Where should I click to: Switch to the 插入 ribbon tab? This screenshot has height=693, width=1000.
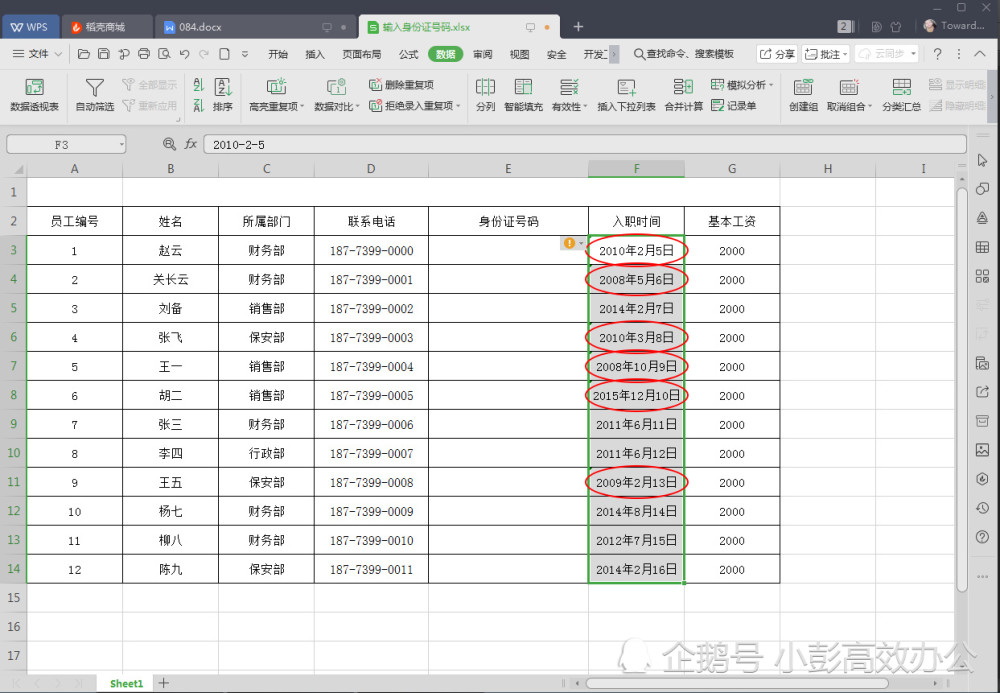(x=315, y=54)
